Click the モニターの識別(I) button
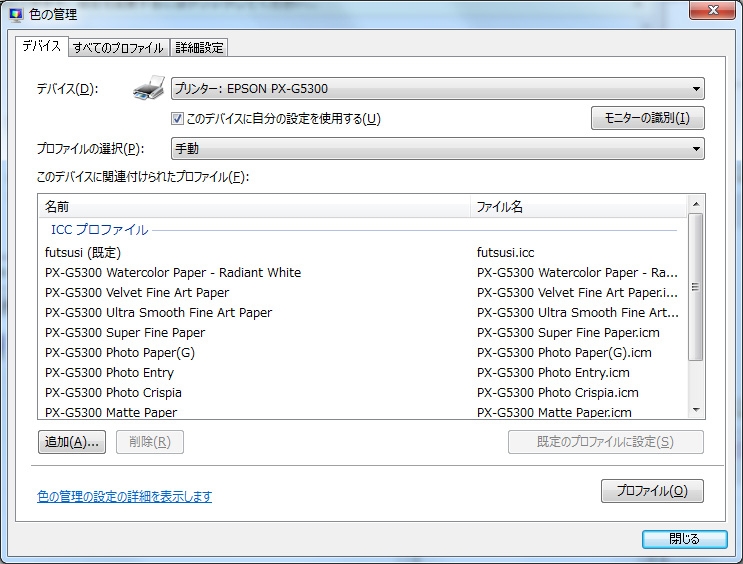Screen dimensions: 743x564 coord(647,118)
